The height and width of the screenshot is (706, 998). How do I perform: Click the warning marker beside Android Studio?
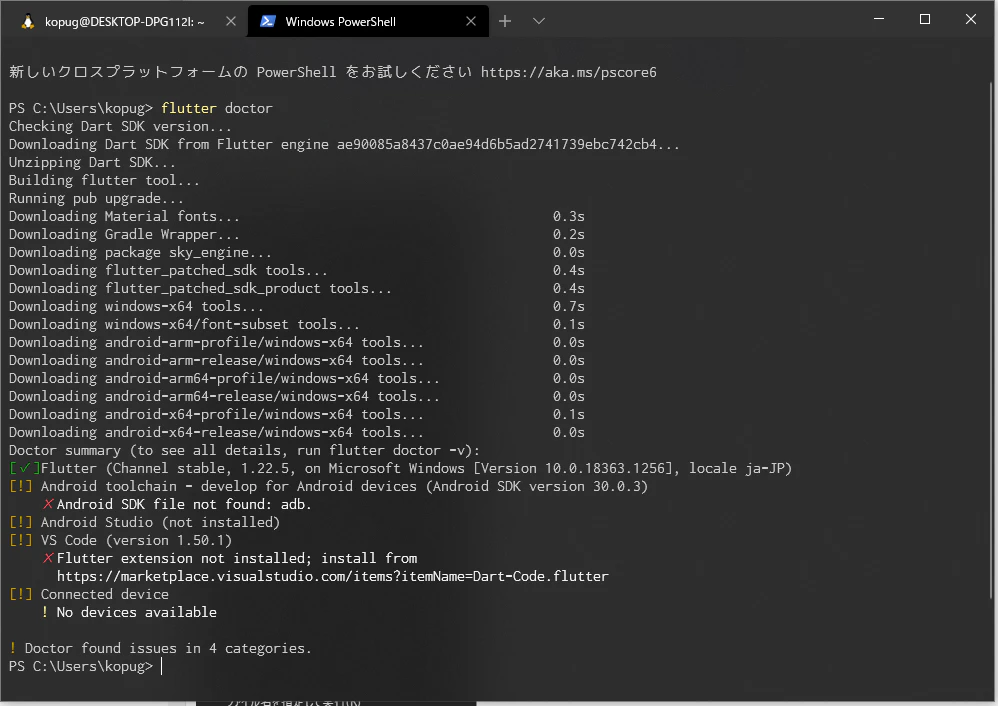[20, 523]
